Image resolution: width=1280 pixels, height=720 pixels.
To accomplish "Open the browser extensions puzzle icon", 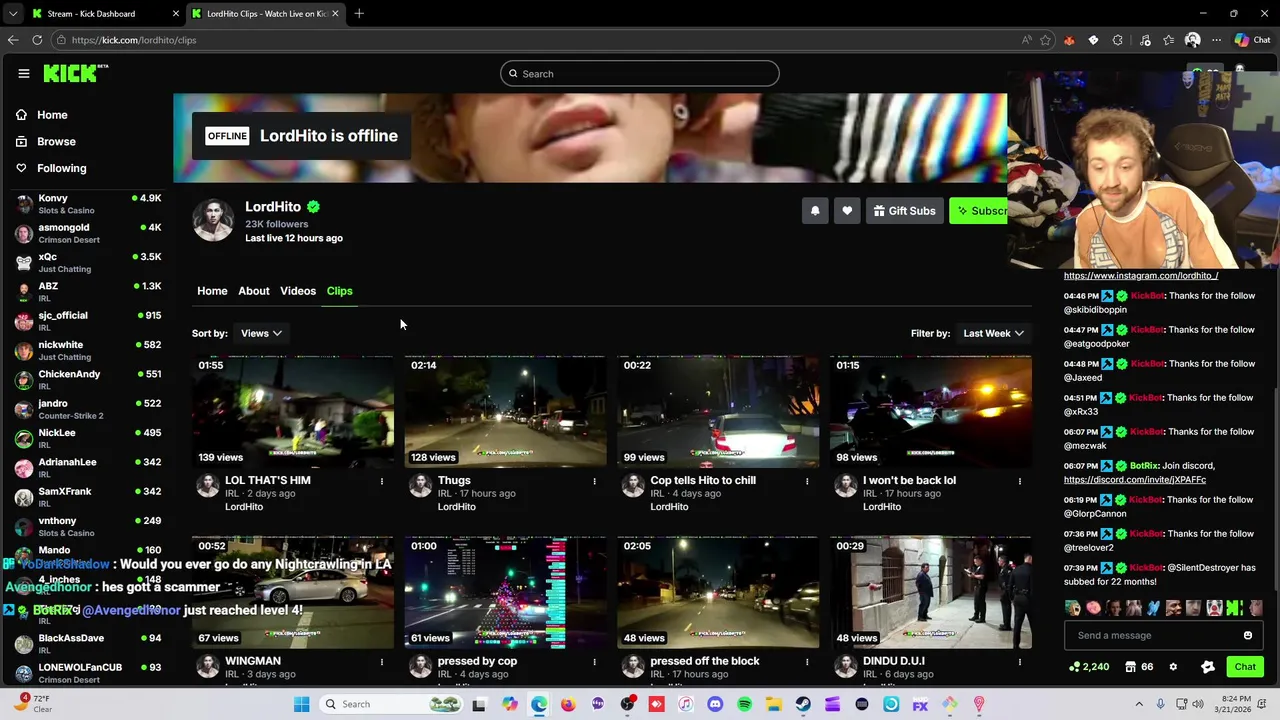I will coord(1118,40).
